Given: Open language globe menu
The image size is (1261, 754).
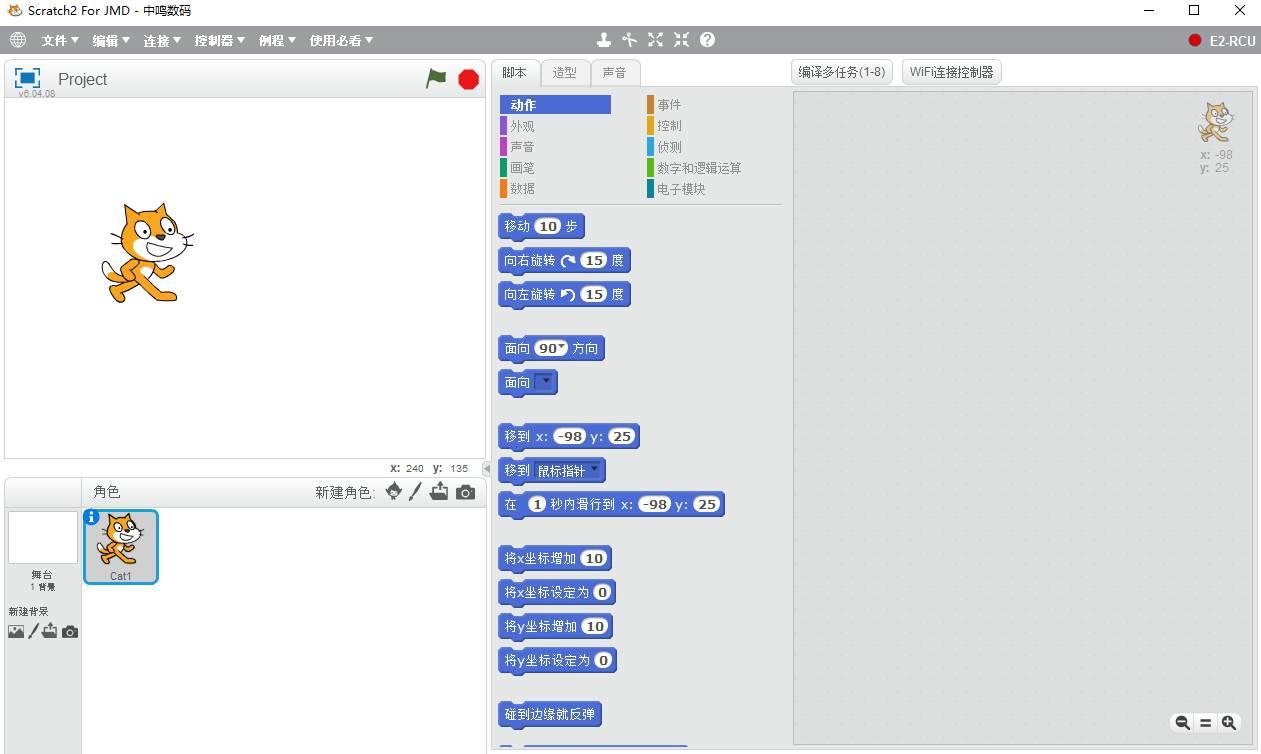Looking at the screenshot, I should point(17,40).
